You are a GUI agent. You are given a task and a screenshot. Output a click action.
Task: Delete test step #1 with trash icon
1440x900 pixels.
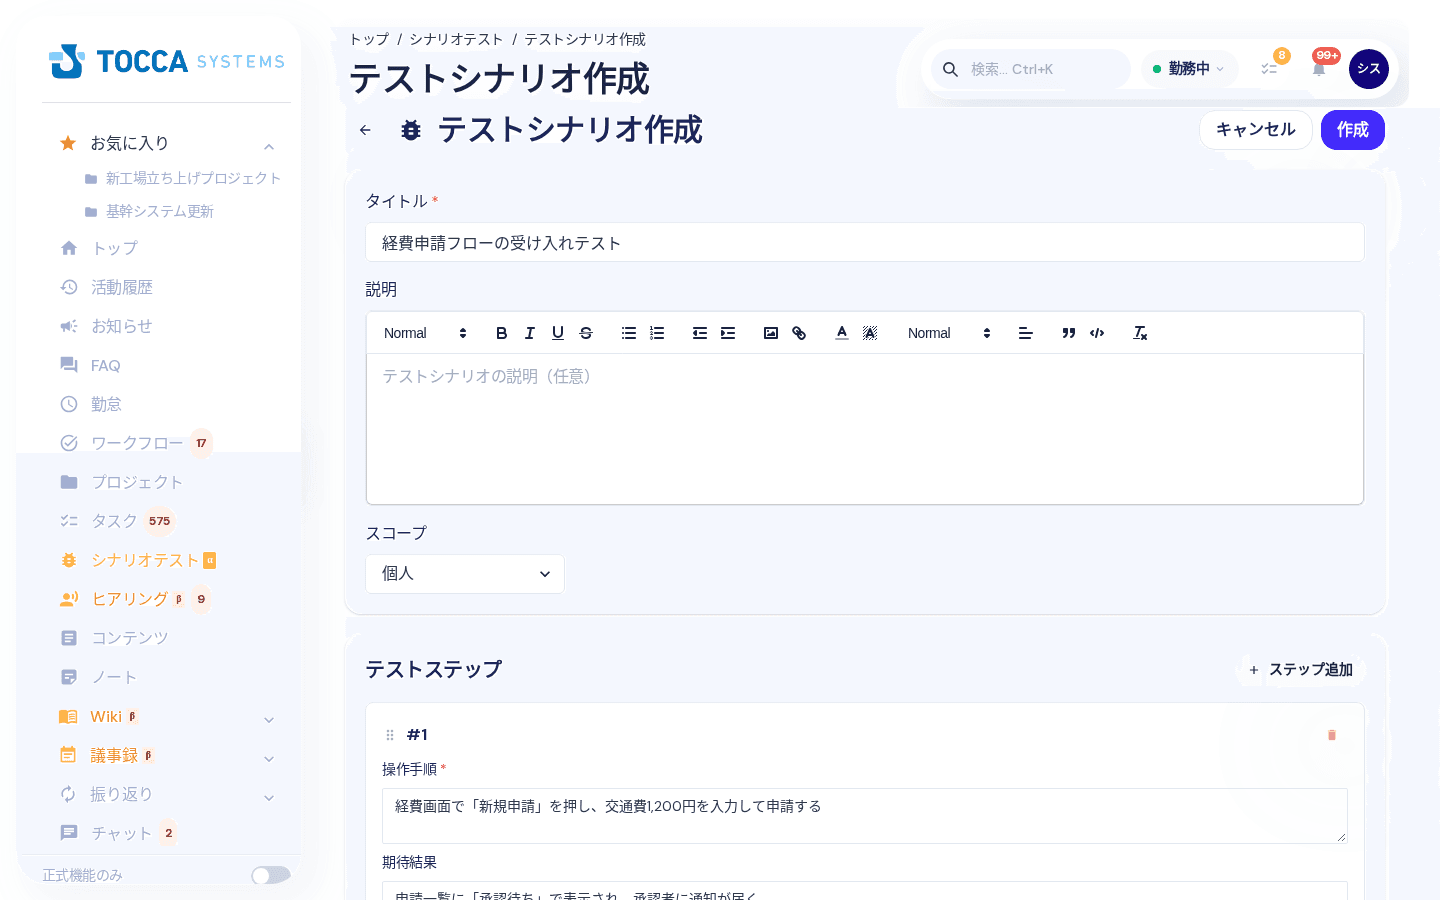(1332, 735)
